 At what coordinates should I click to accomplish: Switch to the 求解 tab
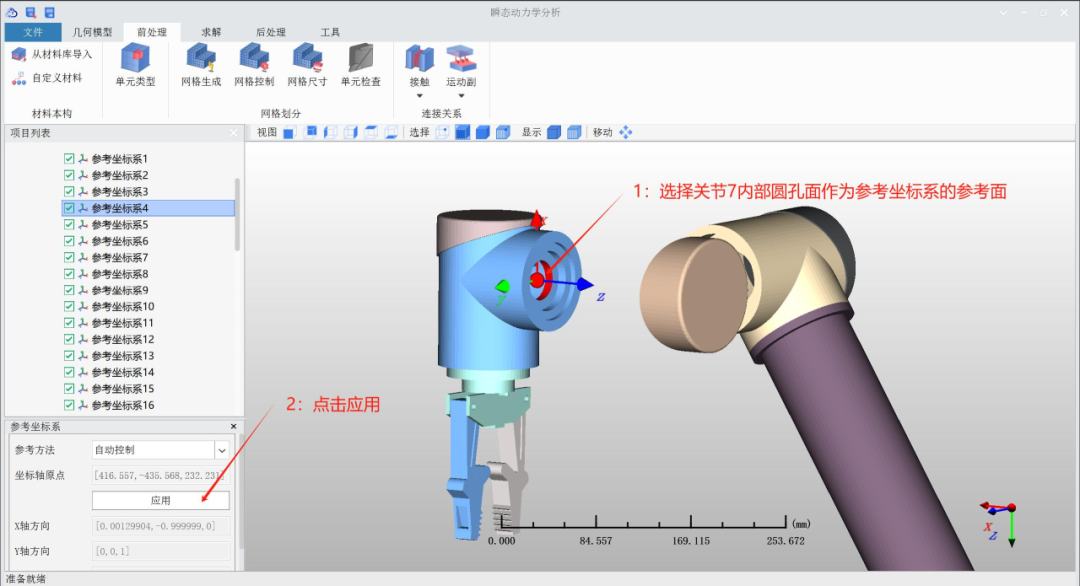click(x=211, y=32)
